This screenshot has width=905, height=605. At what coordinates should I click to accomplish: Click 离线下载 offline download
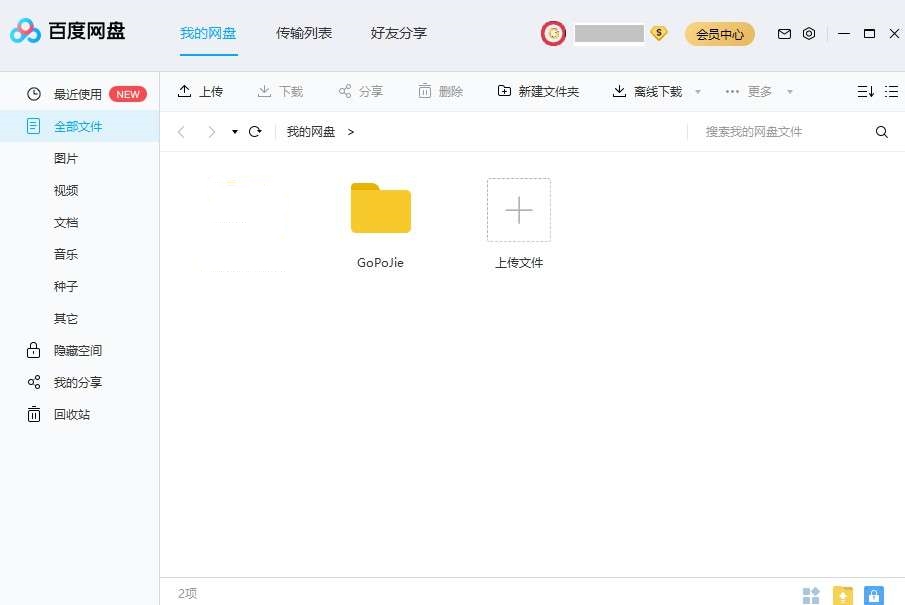(x=648, y=91)
